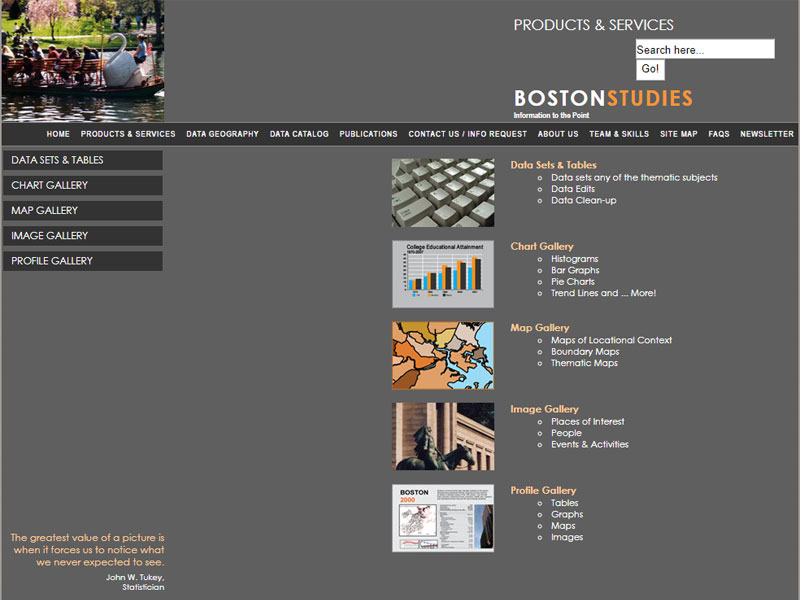Open the statue building thumbnail

coord(443,436)
